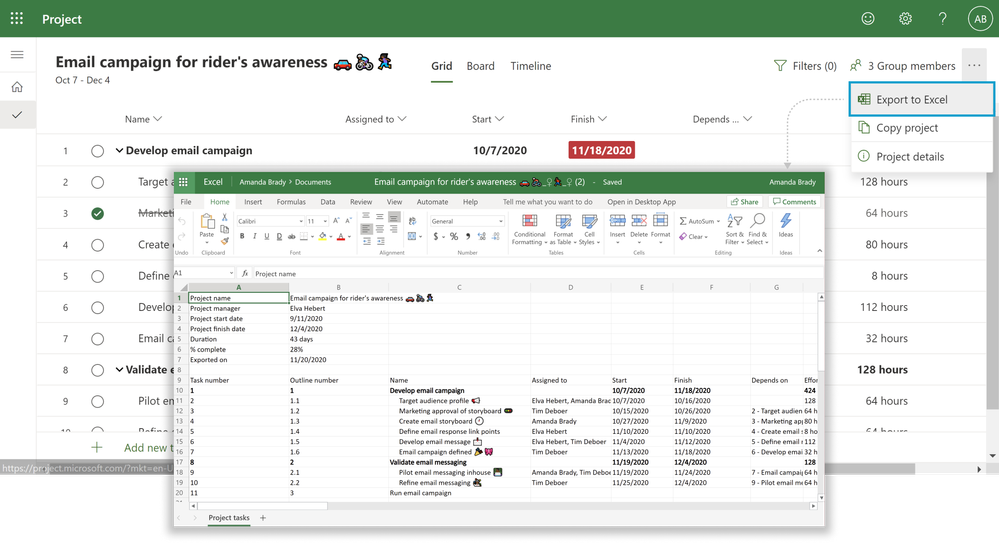Open Filters (0) button
The image size is (999, 543).
pyautogui.click(x=805, y=66)
